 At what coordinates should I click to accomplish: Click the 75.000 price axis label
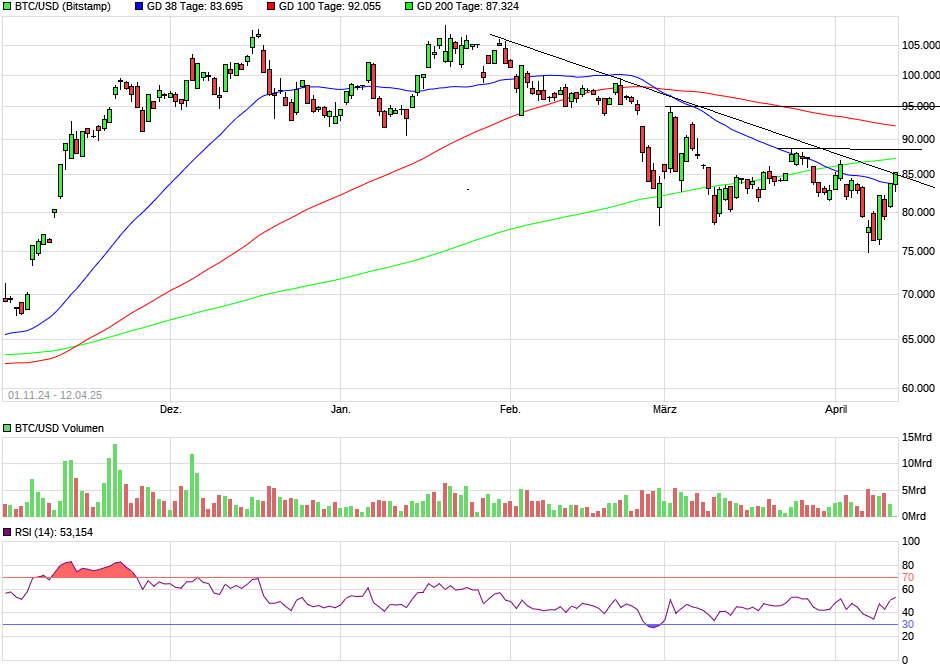918,251
